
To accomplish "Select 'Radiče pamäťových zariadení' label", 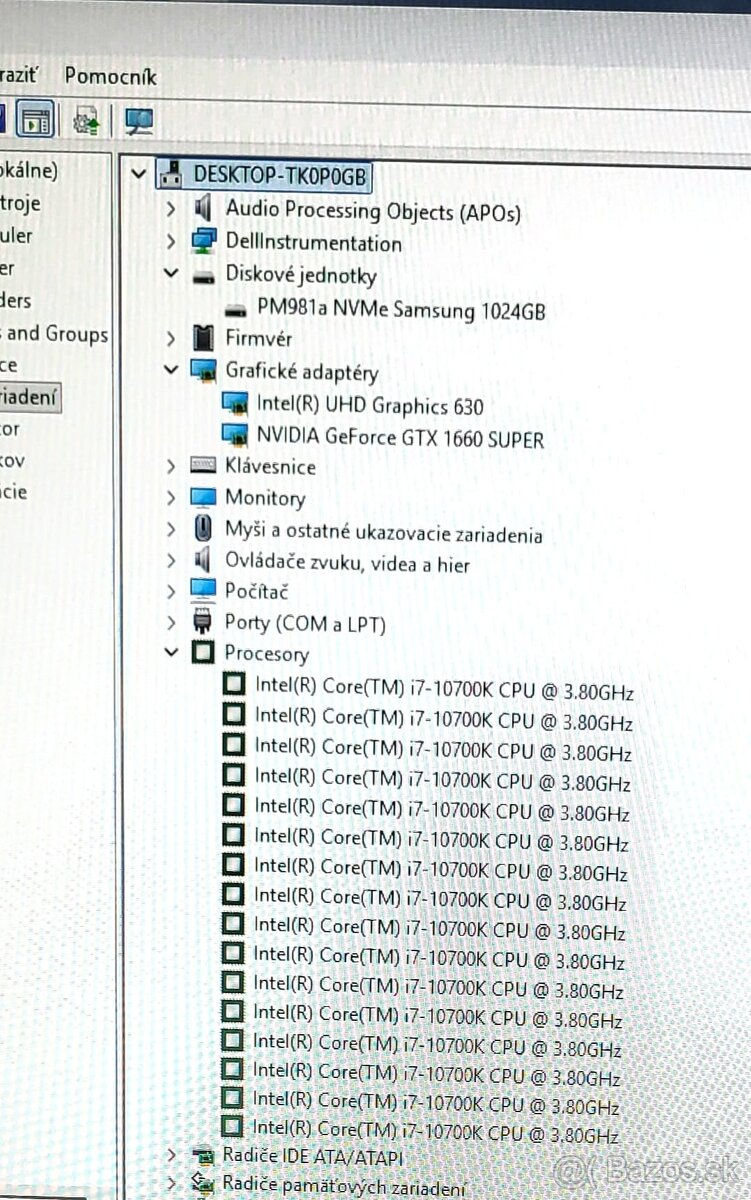I will (x=344, y=1187).
